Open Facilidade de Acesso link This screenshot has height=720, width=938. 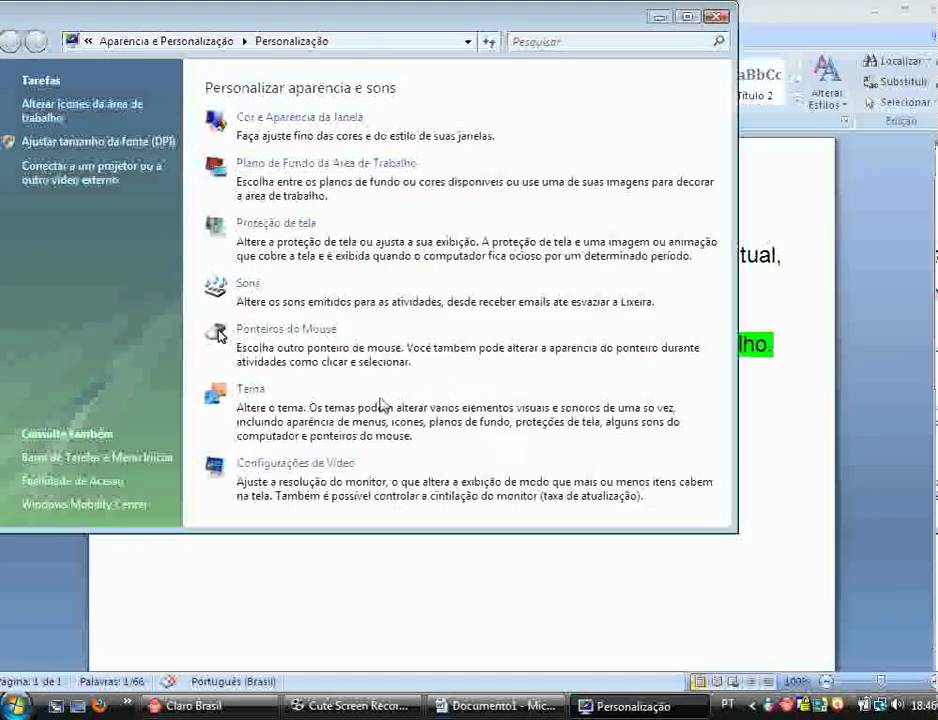point(72,481)
